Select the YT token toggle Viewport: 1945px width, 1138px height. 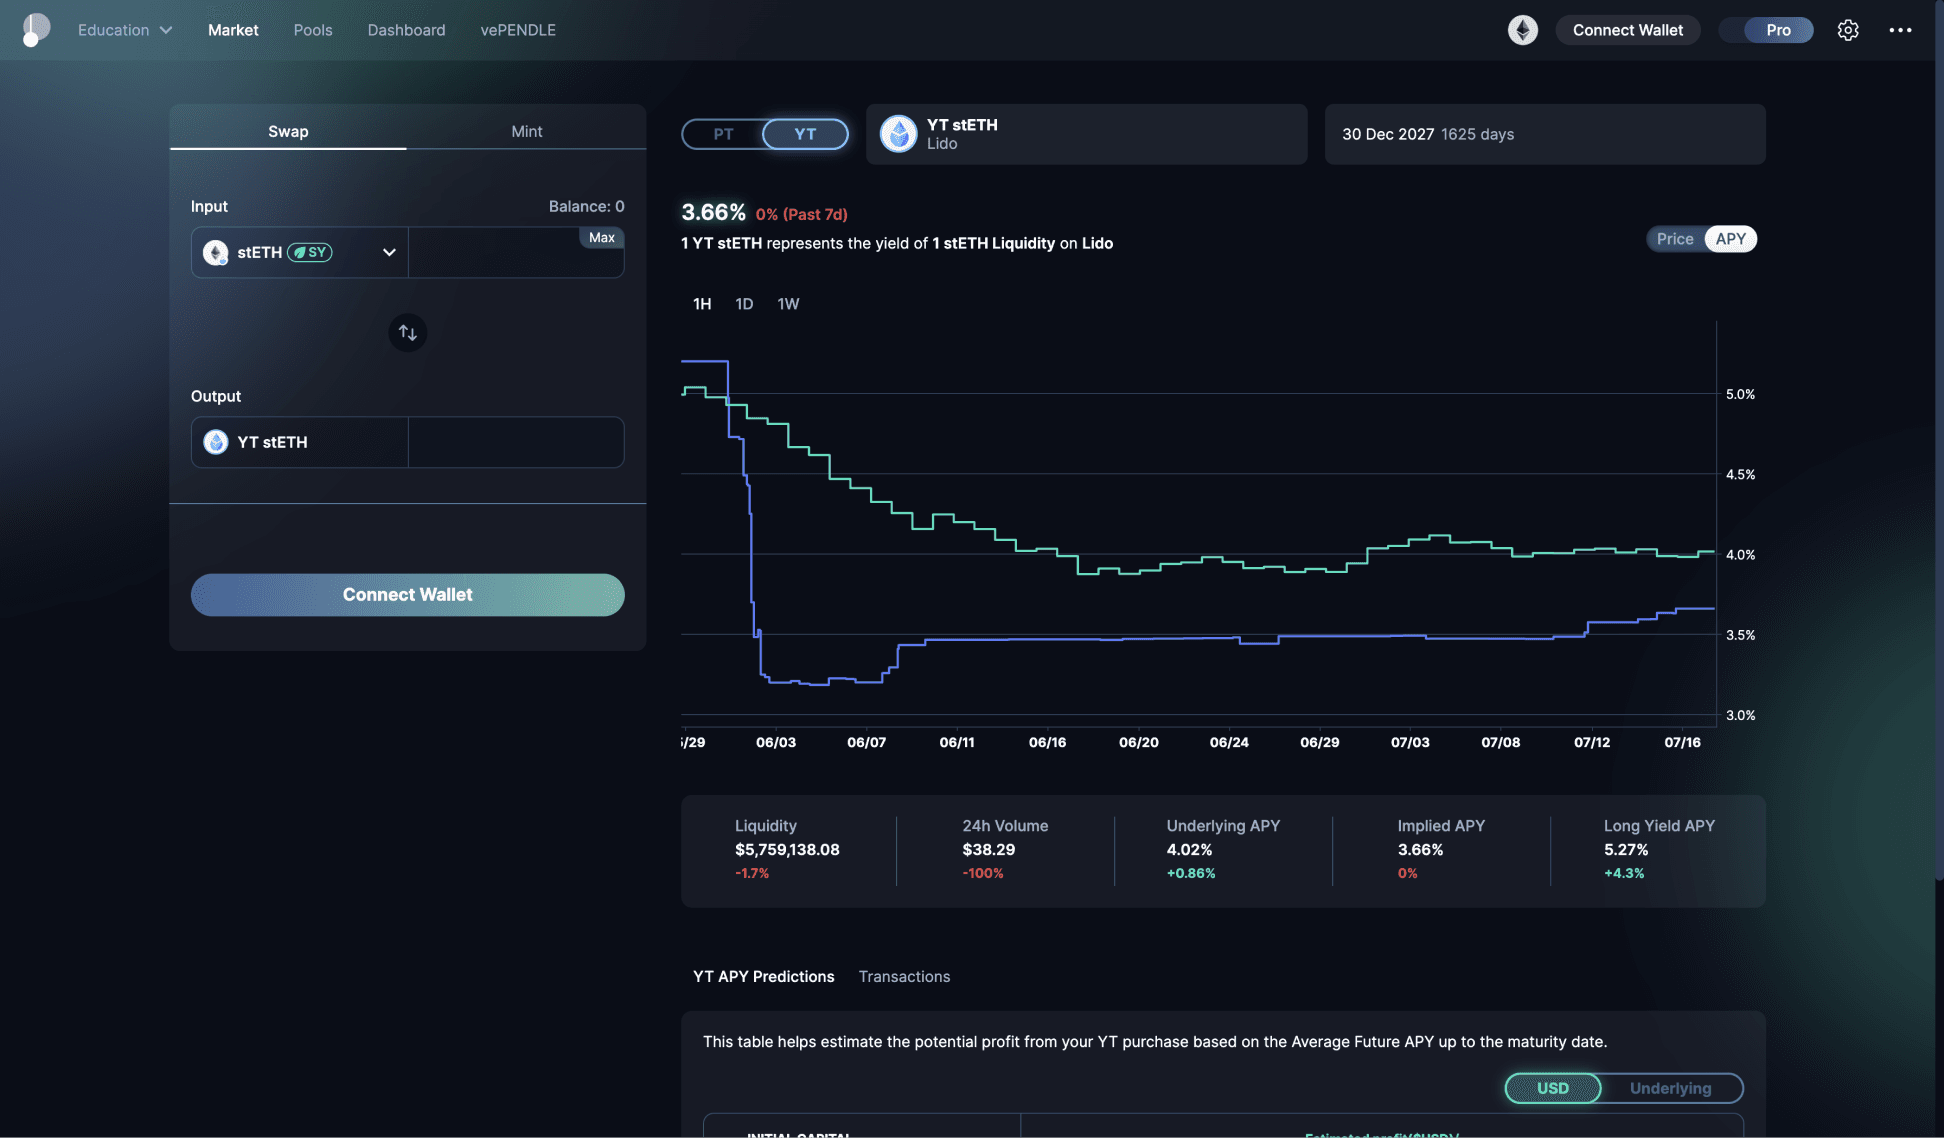tap(805, 134)
